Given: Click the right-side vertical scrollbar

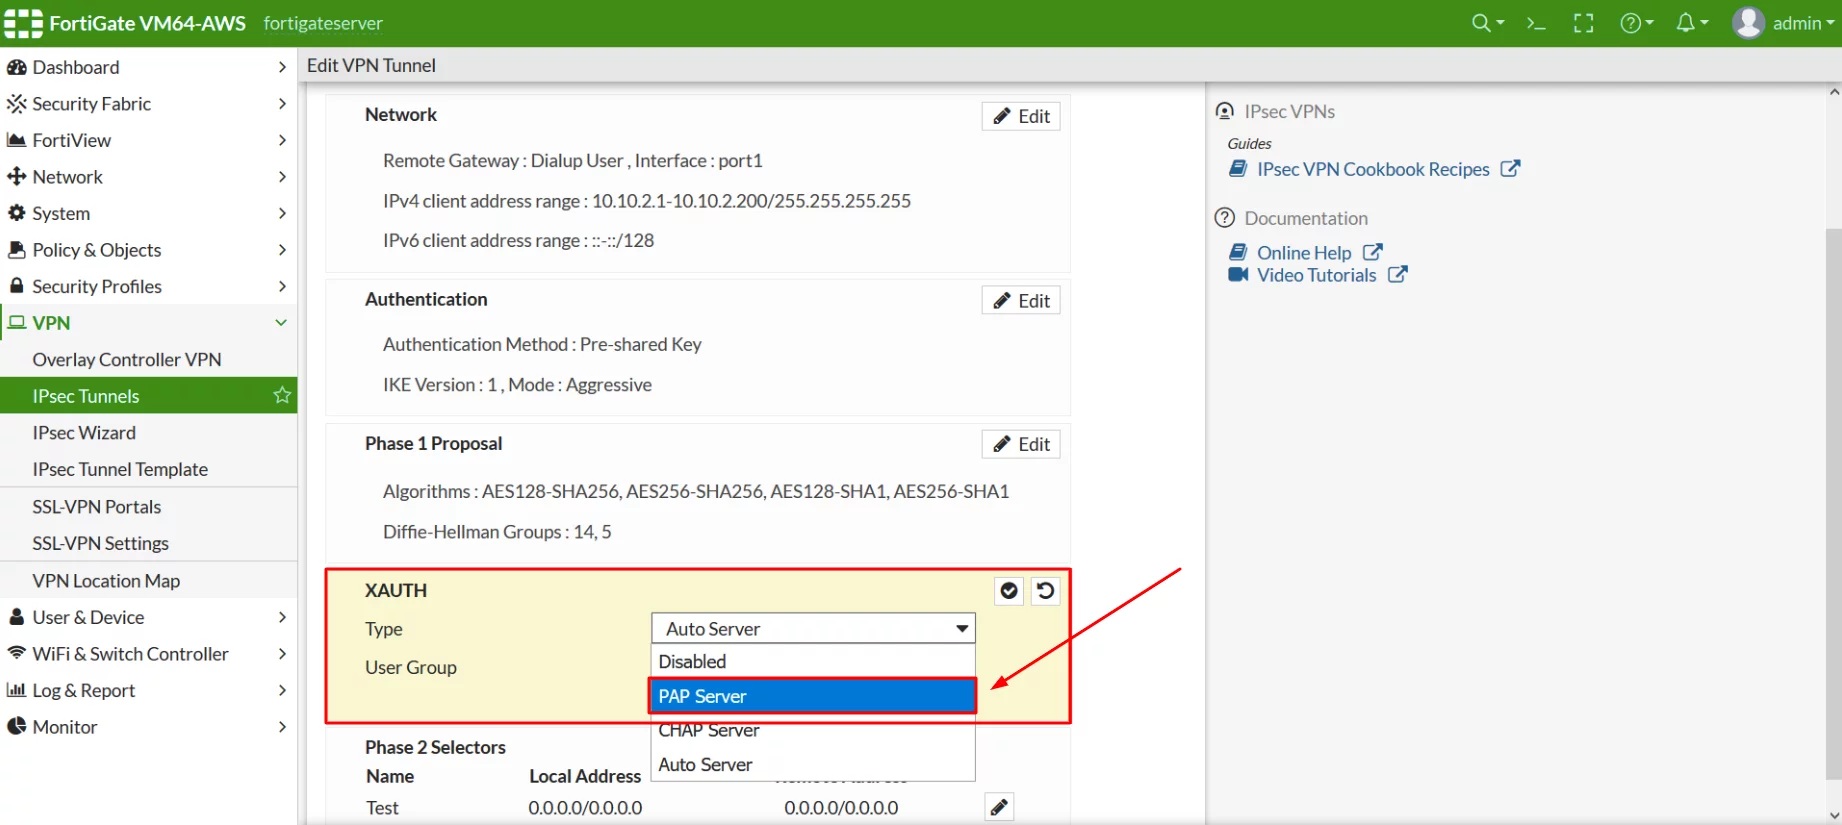Looking at the screenshot, I should pos(1833,503).
